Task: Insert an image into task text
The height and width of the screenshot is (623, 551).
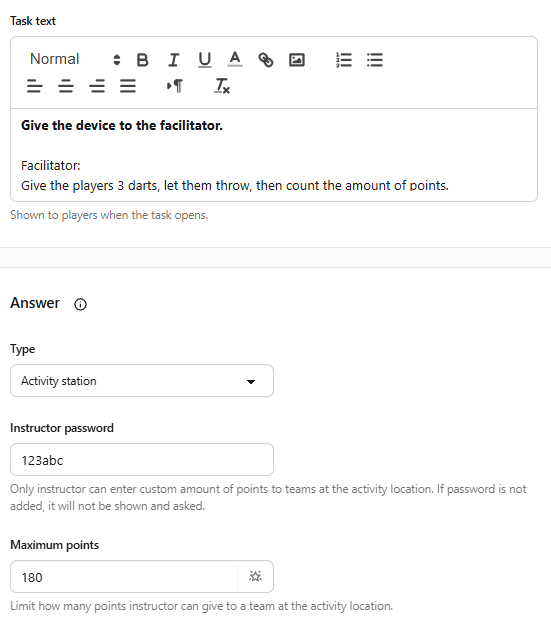Action: click(x=297, y=60)
